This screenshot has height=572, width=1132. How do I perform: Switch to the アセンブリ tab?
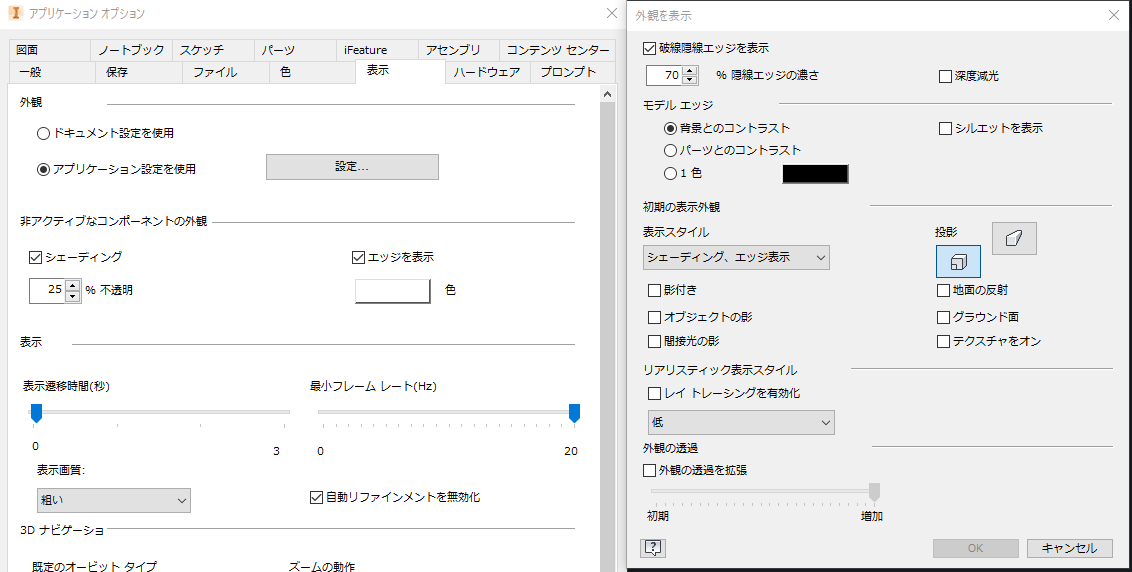pyautogui.click(x=458, y=50)
